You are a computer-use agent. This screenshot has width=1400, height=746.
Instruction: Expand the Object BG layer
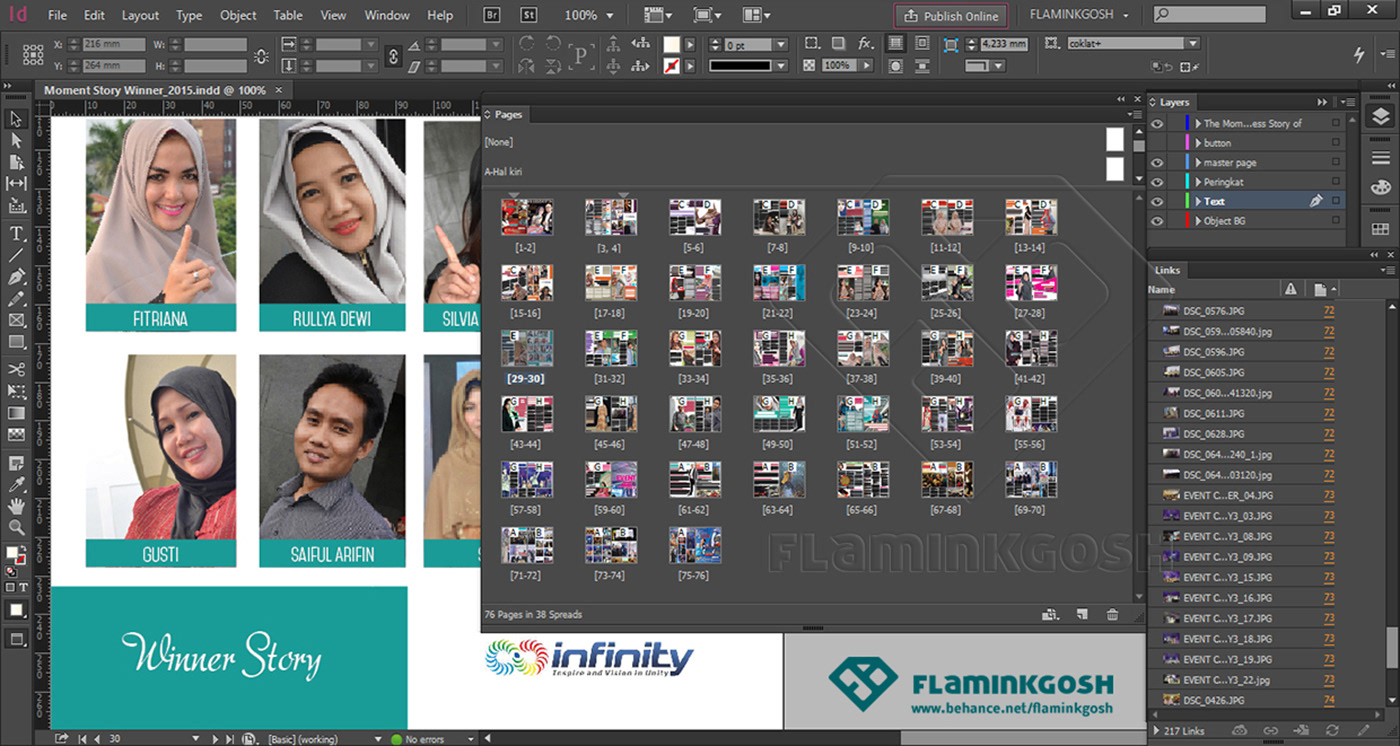coord(1197,221)
